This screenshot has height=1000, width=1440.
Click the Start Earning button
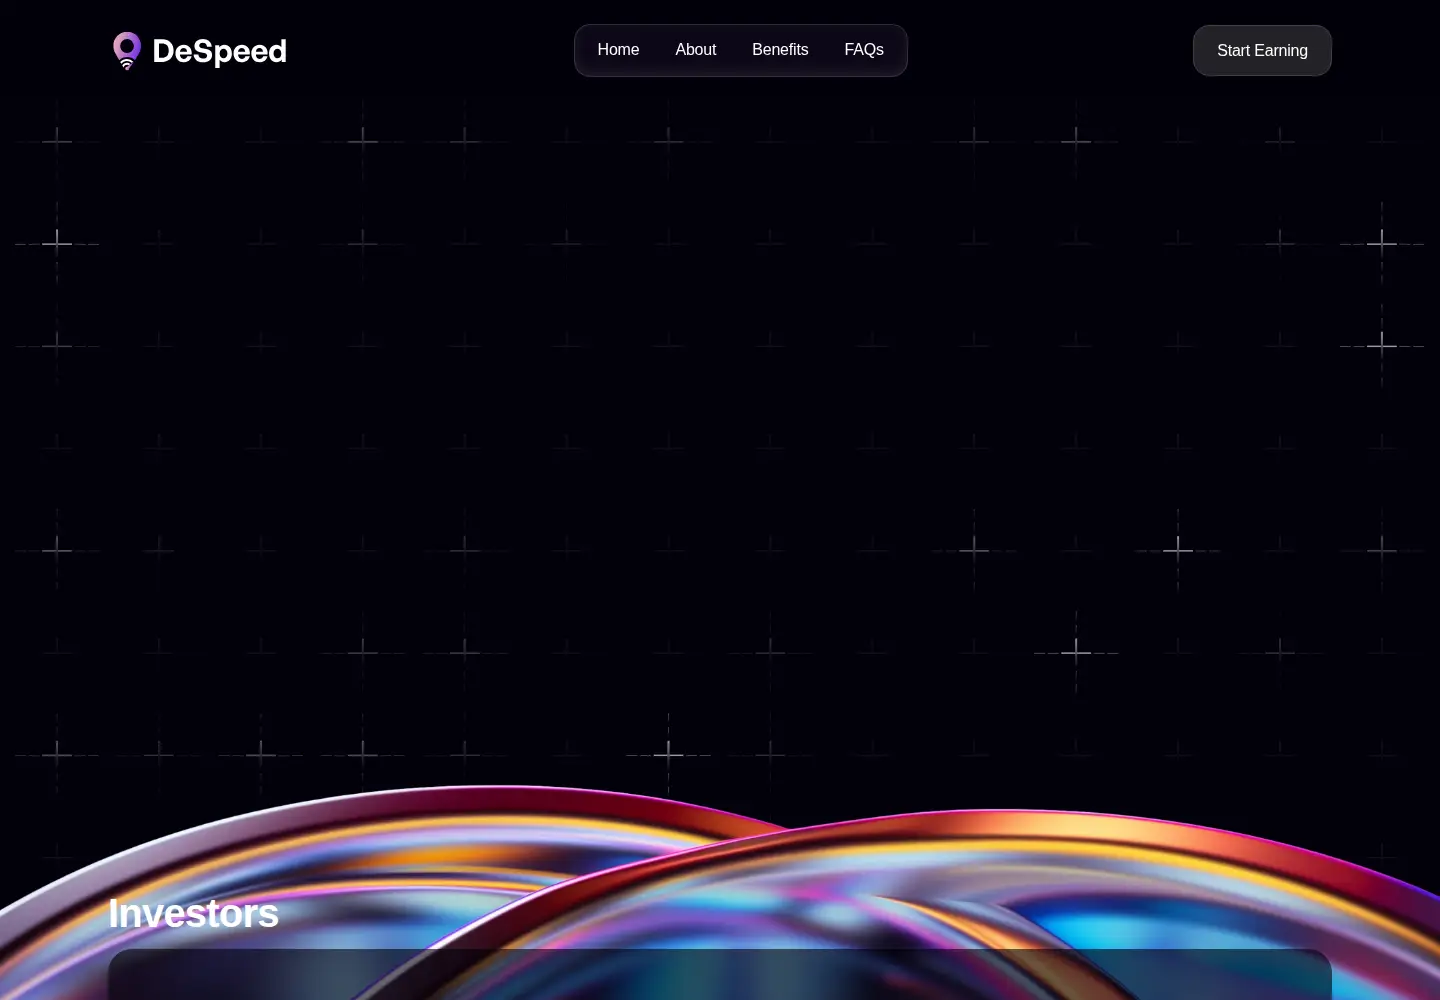point(1262,50)
